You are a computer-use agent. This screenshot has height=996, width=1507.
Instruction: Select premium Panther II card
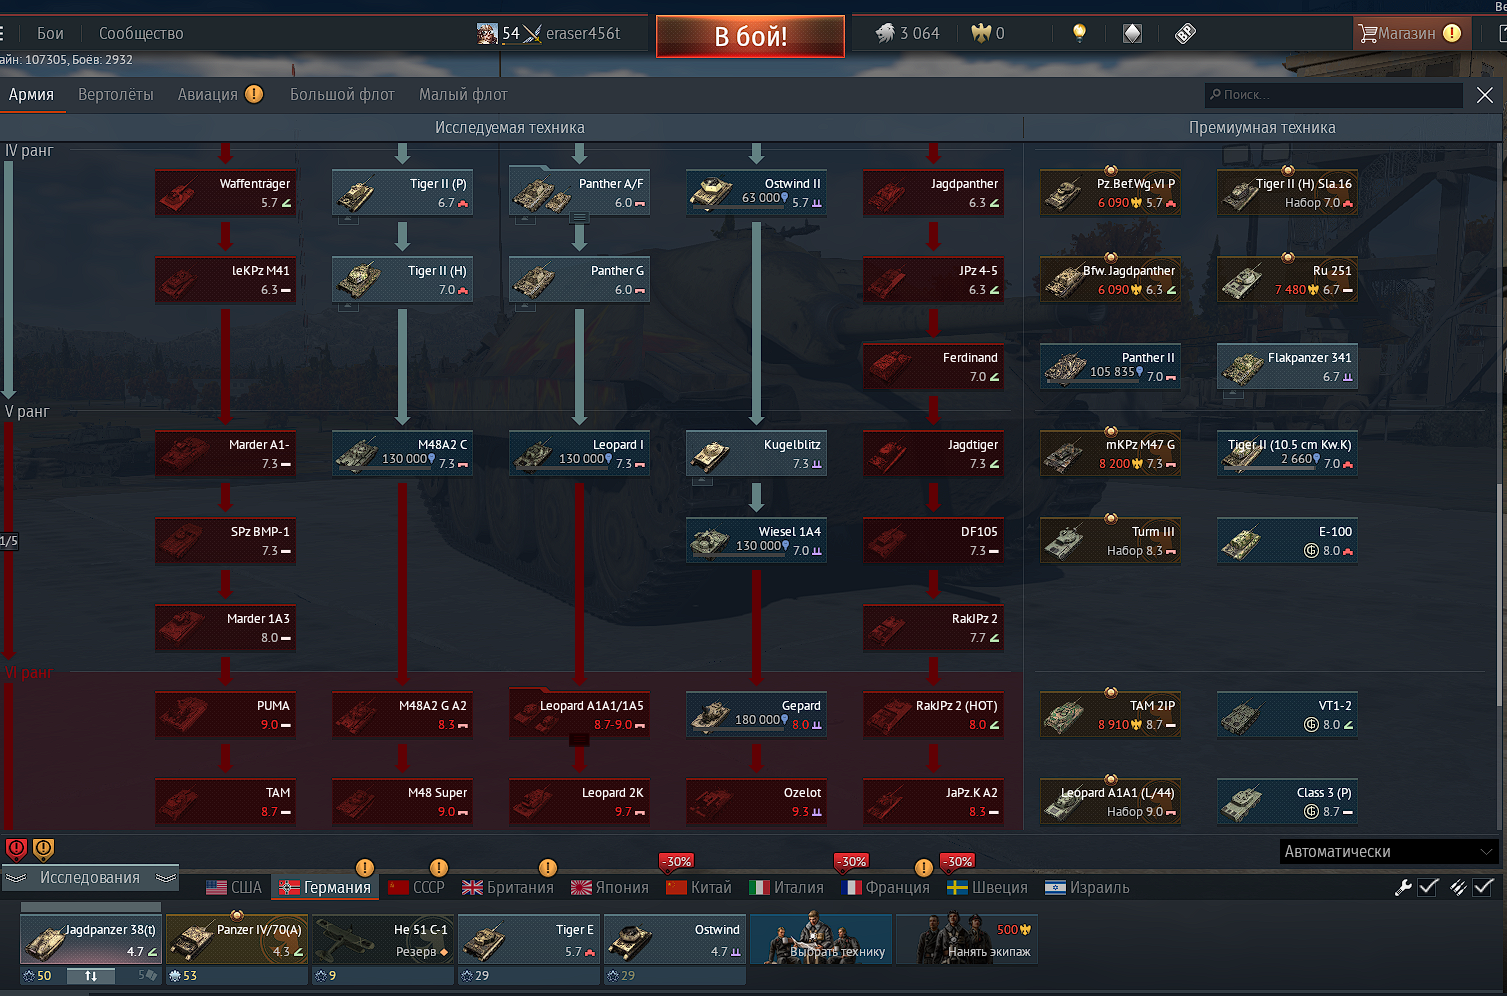(1110, 366)
